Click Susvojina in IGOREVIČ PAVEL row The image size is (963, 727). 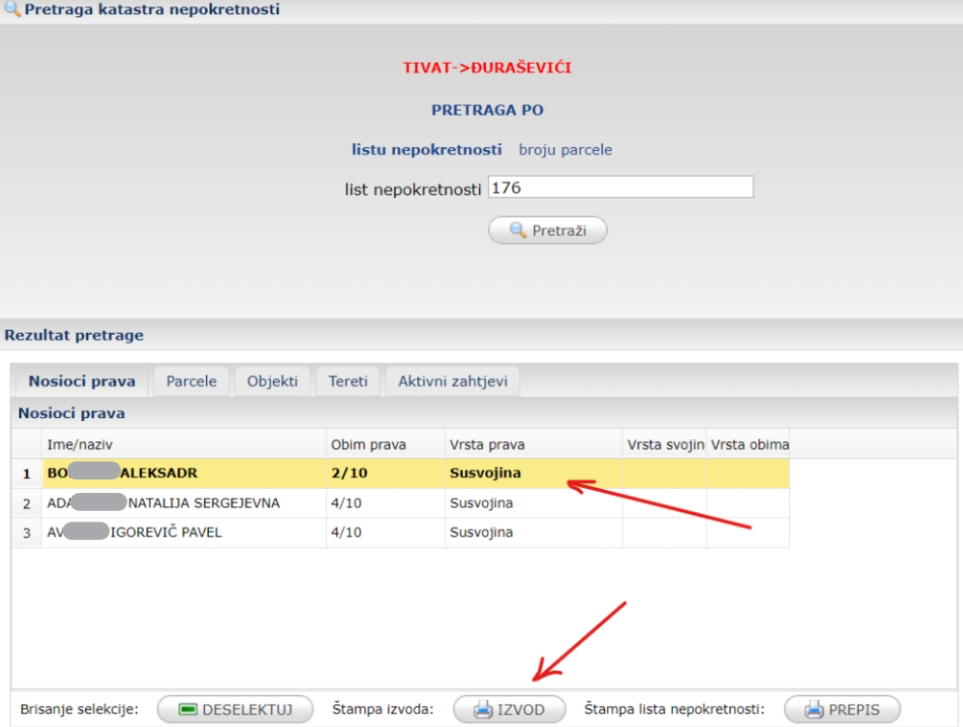(x=534, y=532)
